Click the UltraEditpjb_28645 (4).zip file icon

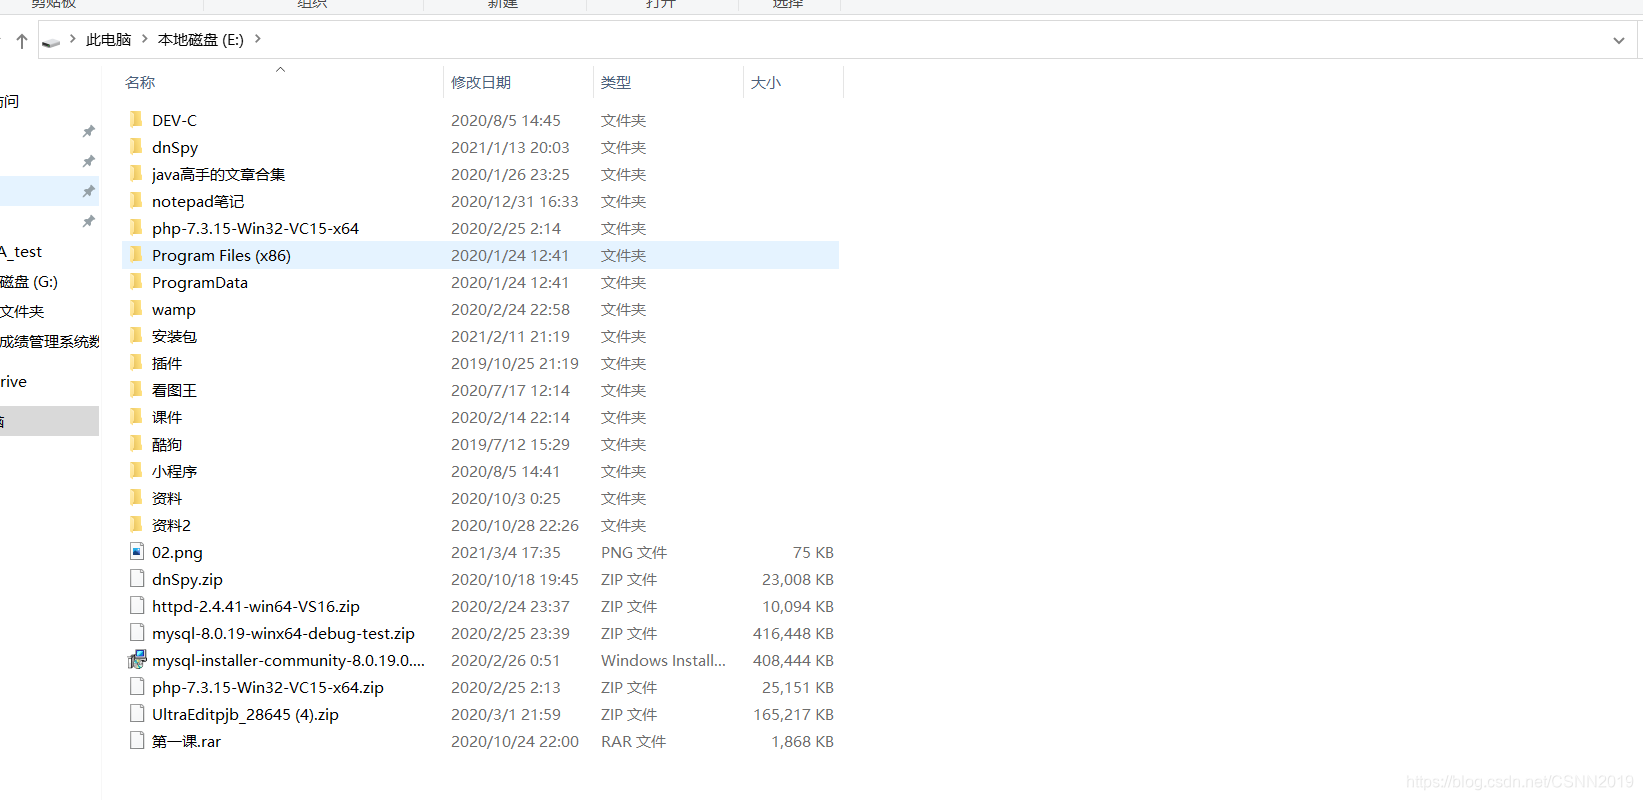coord(137,713)
